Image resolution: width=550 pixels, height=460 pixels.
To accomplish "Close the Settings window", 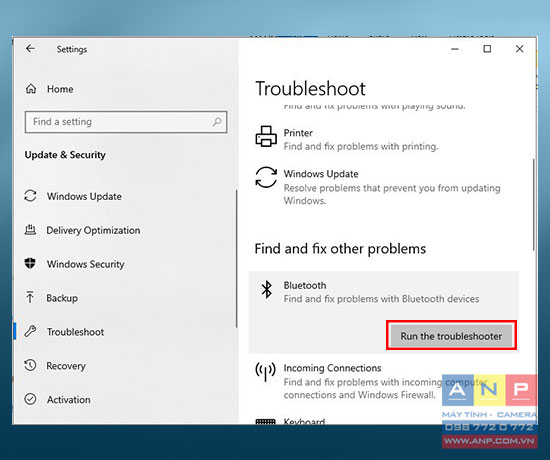I will pos(519,49).
